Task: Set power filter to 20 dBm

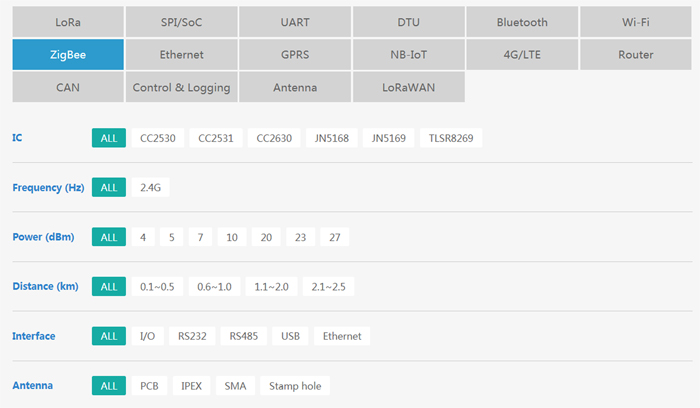Action: (x=266, y=237)
